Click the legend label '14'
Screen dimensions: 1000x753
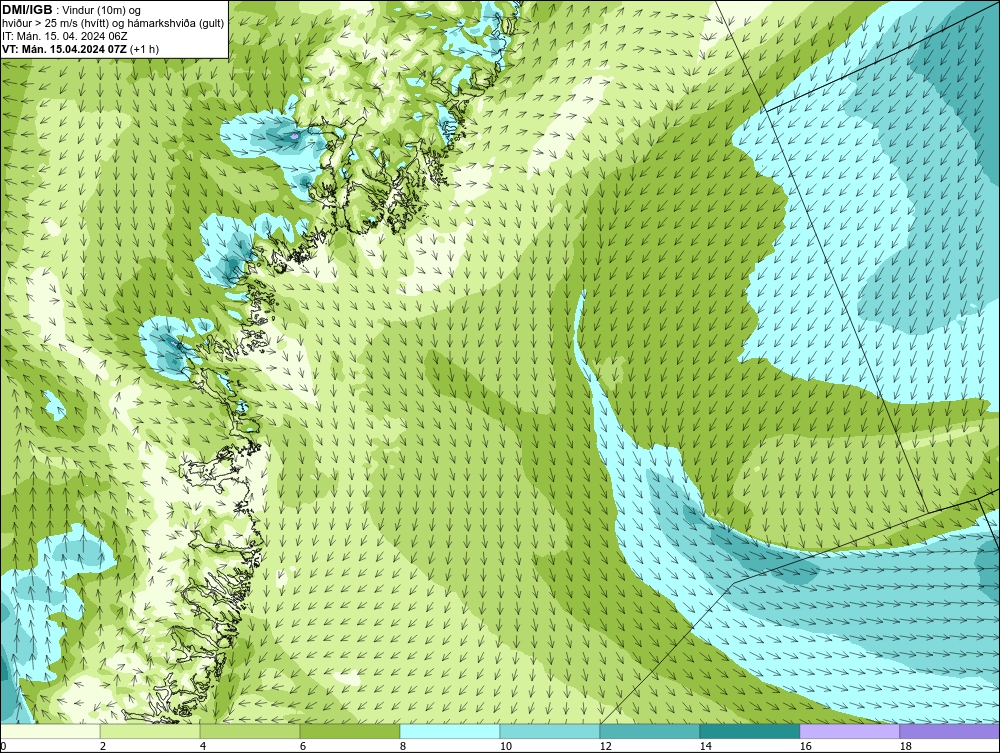click(705, 746)
